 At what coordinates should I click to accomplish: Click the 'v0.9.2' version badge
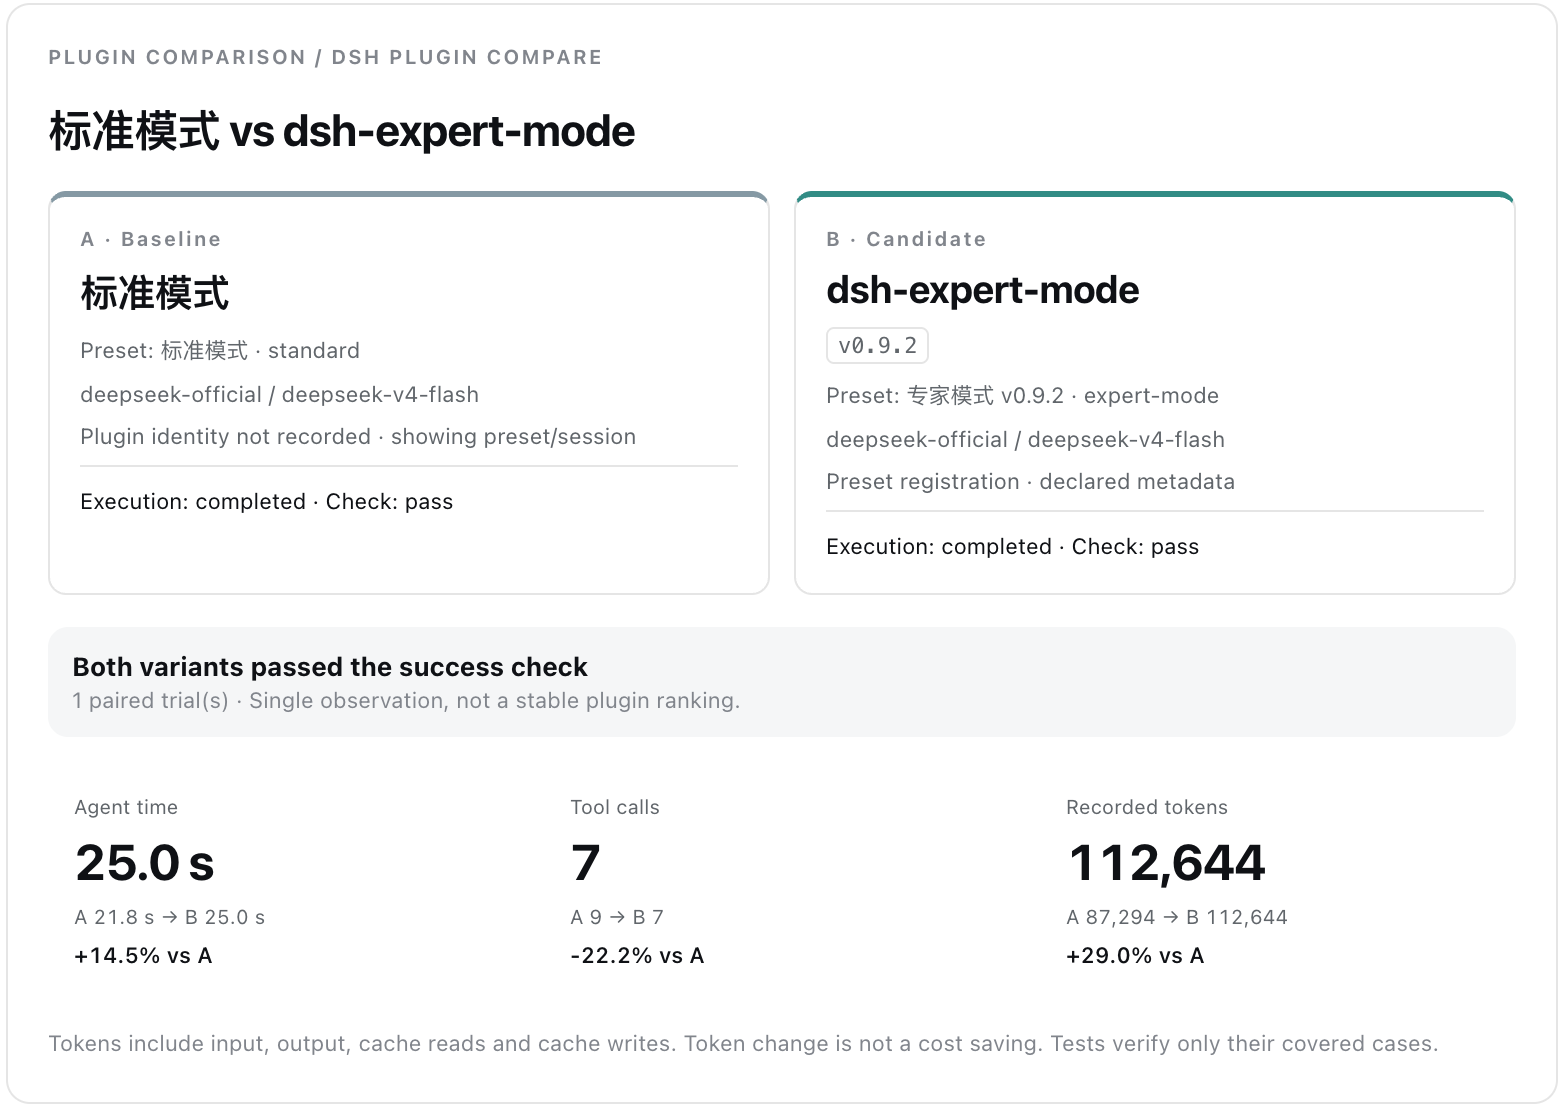(x=877, y=345)
